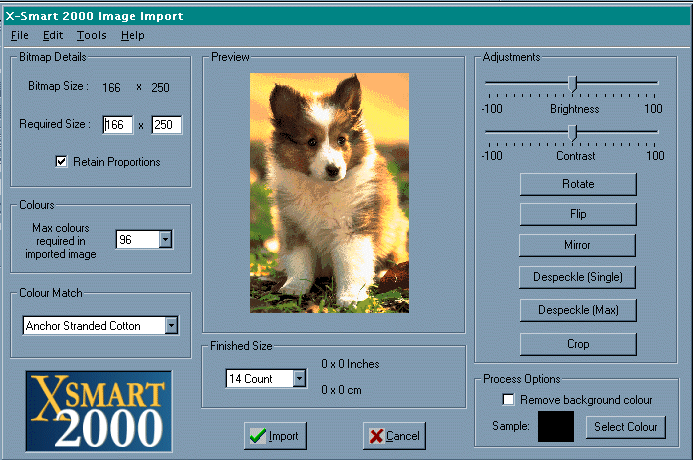This screenshot has width=693, height=460.
Task: Open the Edit menu
Action: [53, 35]
